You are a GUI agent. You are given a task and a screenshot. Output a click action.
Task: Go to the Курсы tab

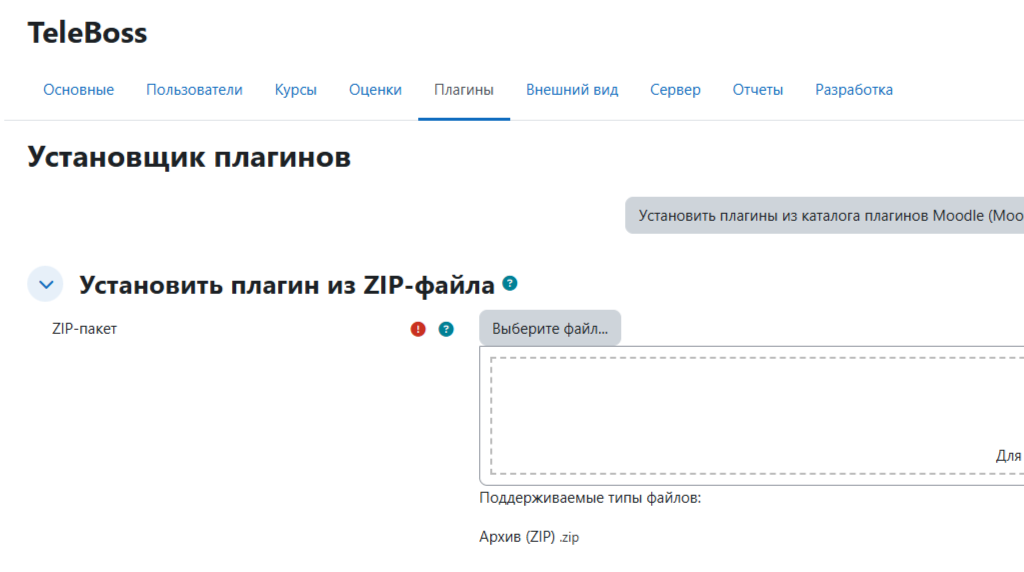coord(295,90)
